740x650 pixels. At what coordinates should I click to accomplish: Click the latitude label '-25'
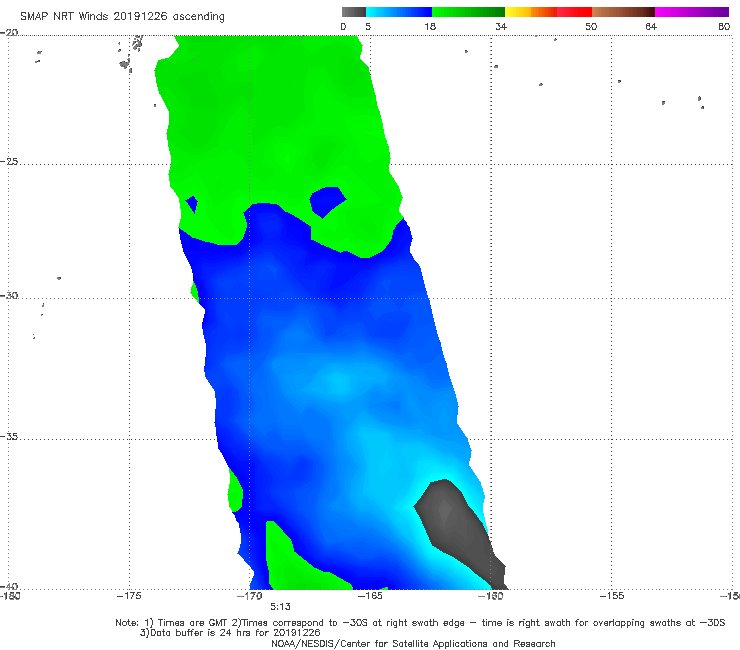9,161
